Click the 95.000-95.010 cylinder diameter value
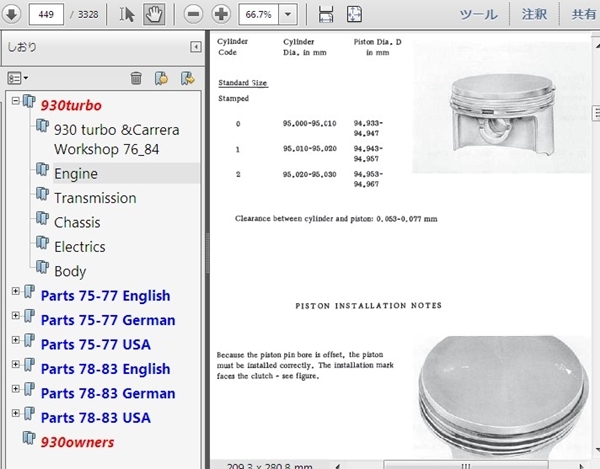Screen dimensions: 600x469 (310, 124)
